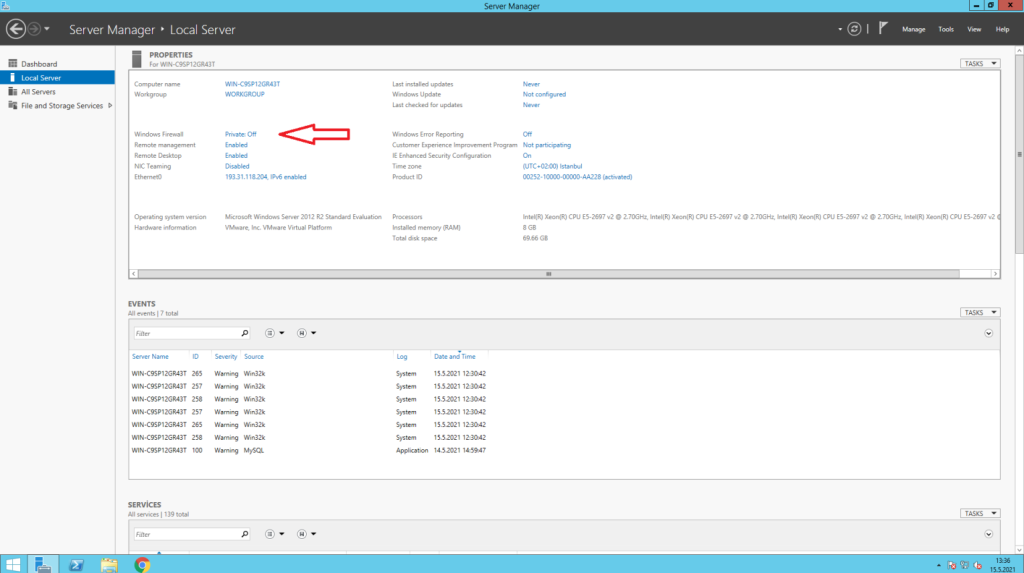Open the Windows Start button
This screenshot has height=573, width=1024.
click(x=13, y=565)
